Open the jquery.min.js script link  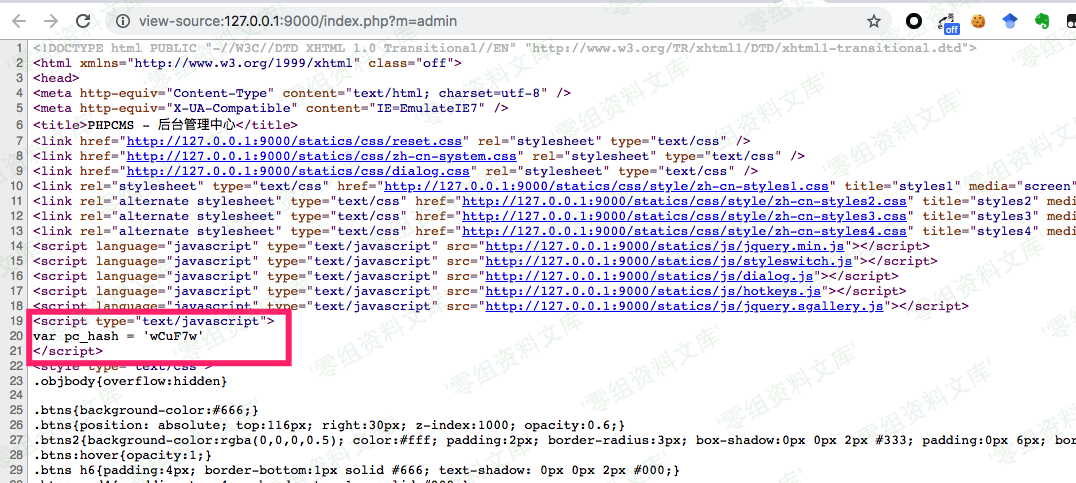(666, 246)
